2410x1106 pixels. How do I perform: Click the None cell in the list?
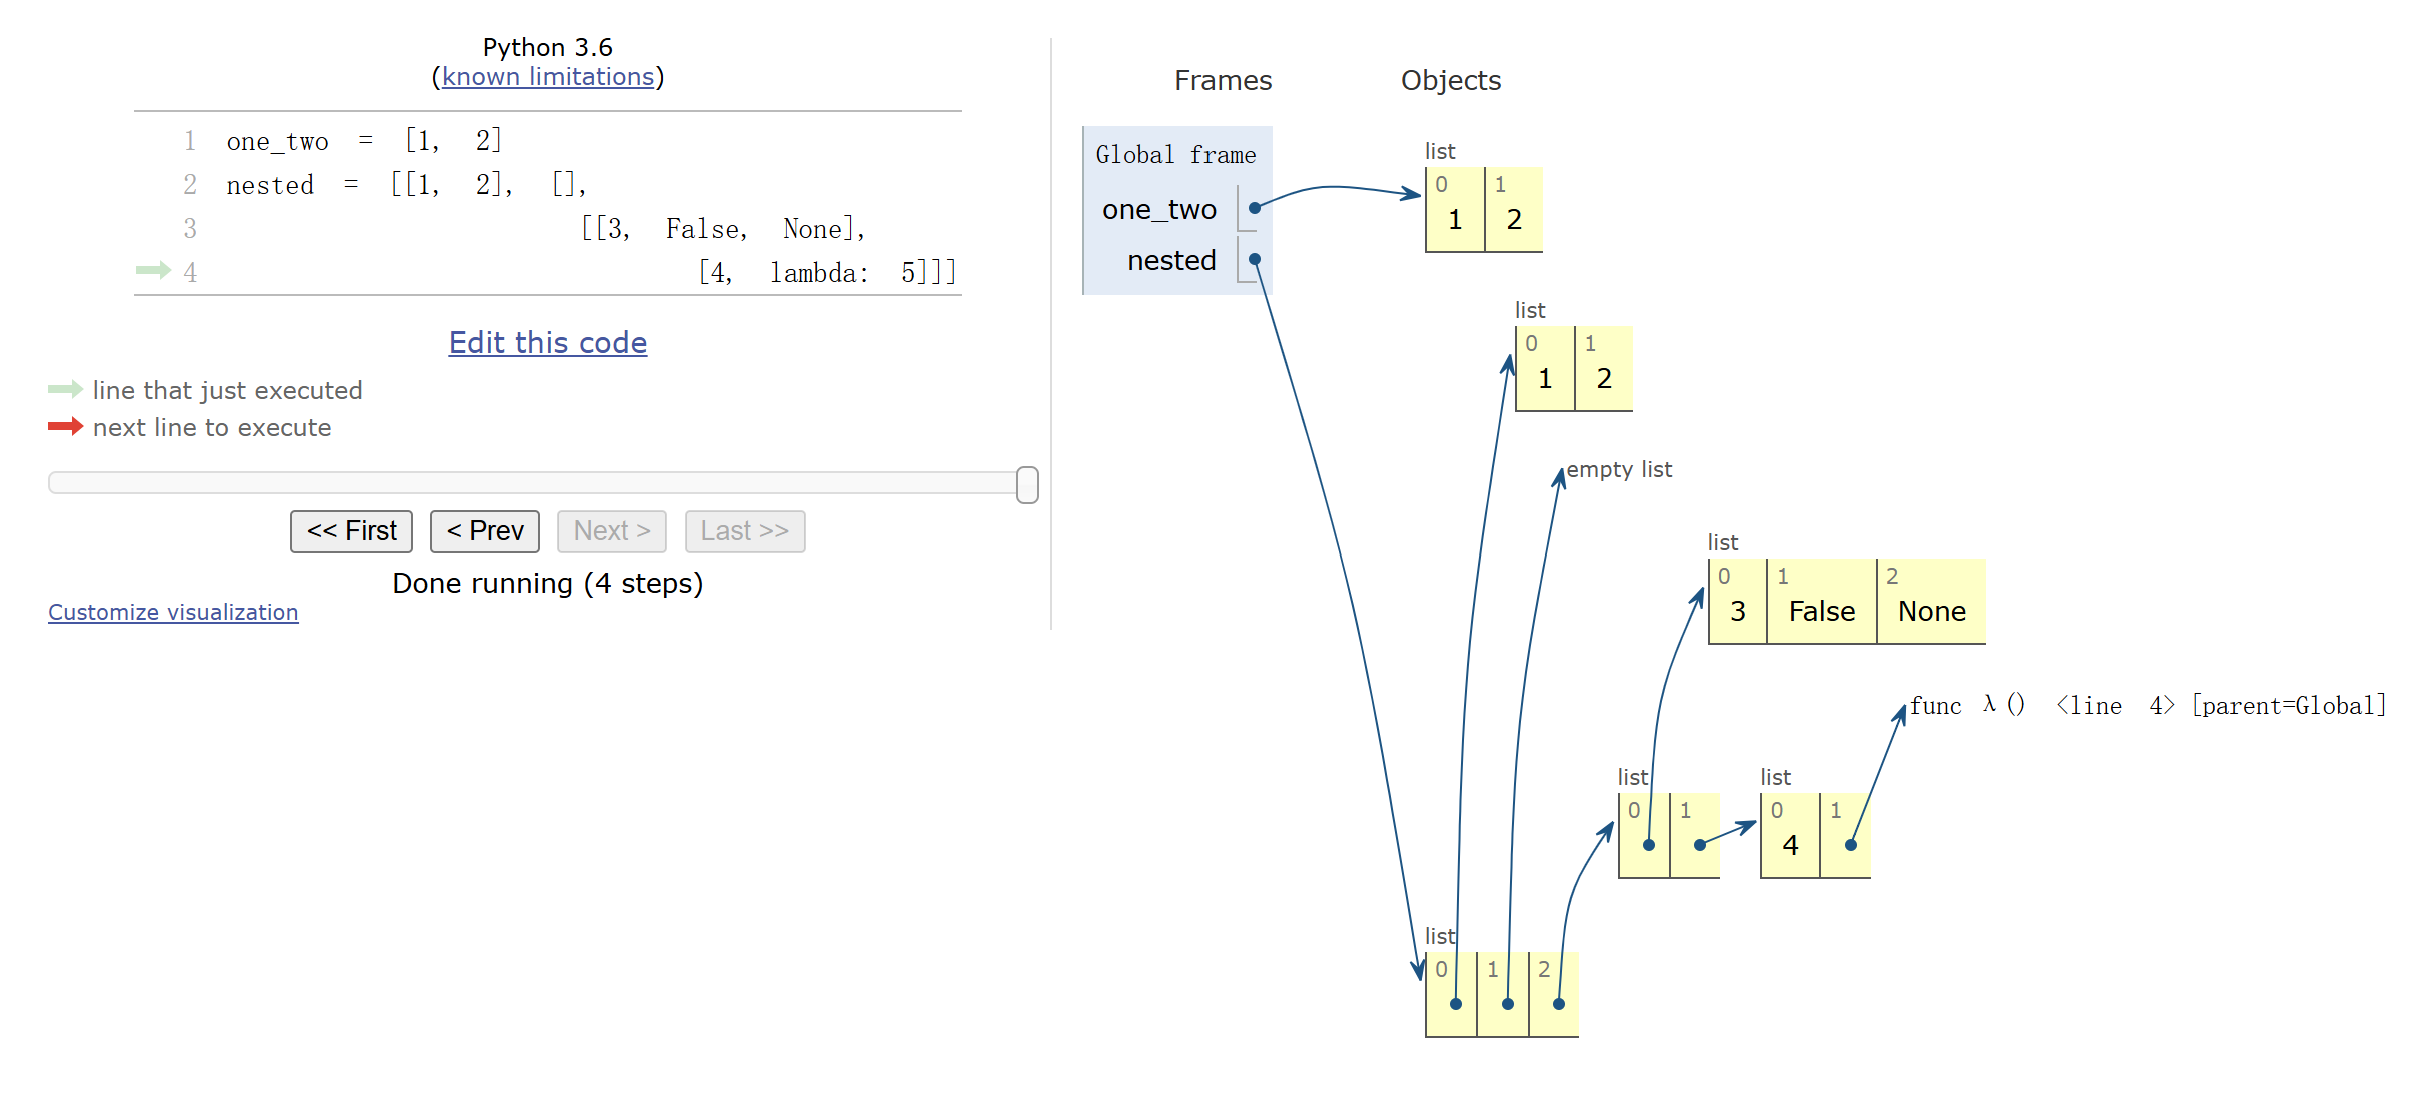pos(1932,602)
